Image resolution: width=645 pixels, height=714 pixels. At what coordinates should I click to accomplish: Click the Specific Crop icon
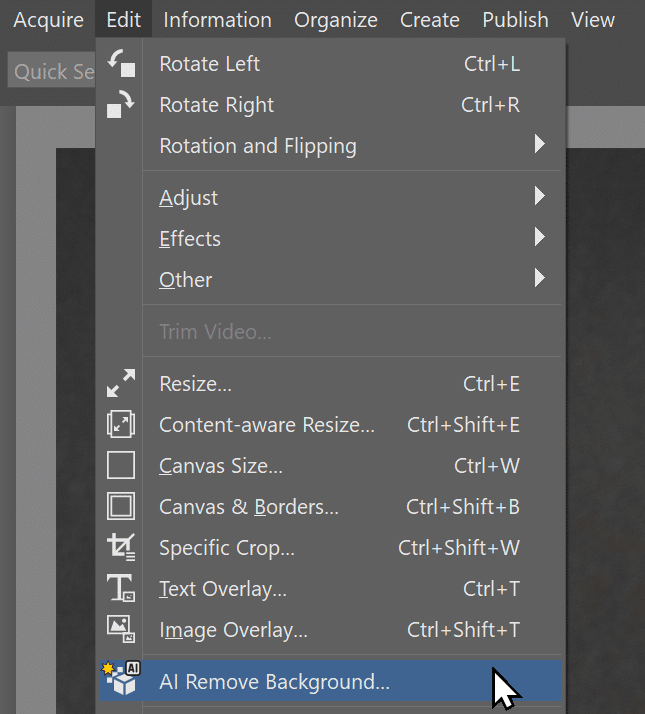[121, 548]
